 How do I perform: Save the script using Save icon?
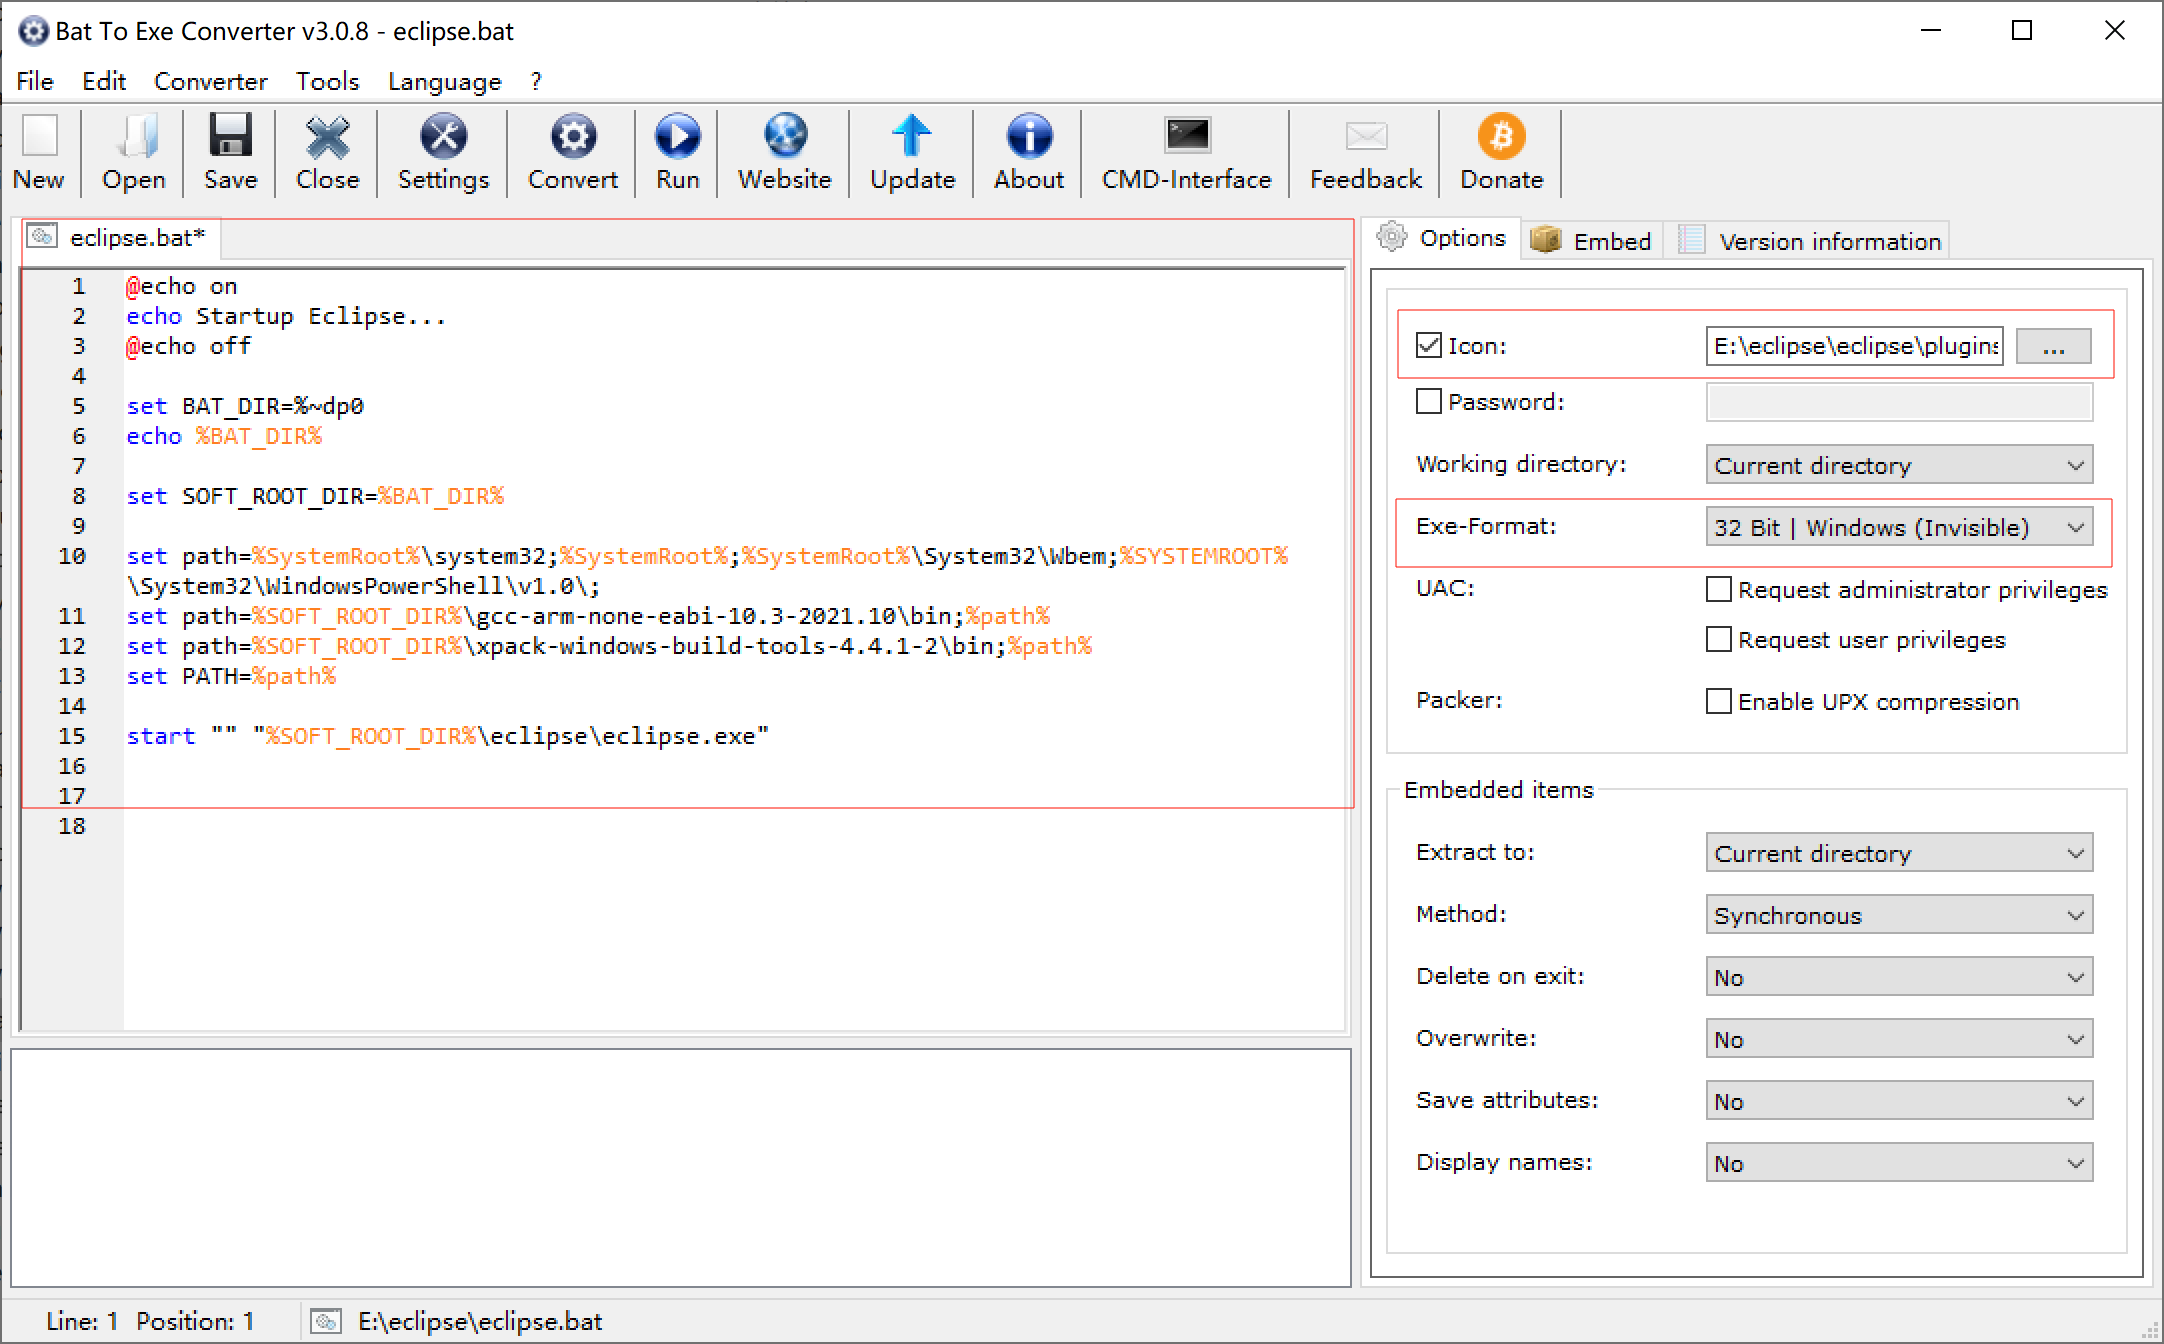pos(230,137)
